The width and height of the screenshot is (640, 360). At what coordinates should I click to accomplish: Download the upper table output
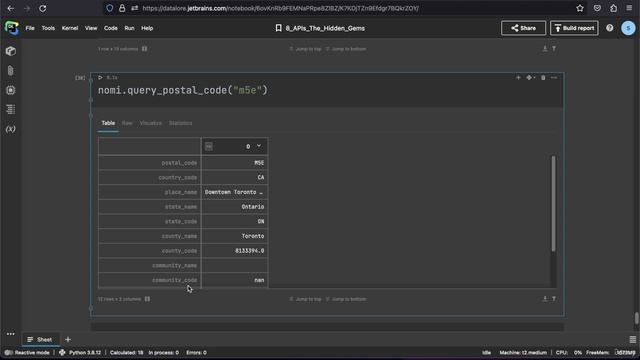(544, 49)
